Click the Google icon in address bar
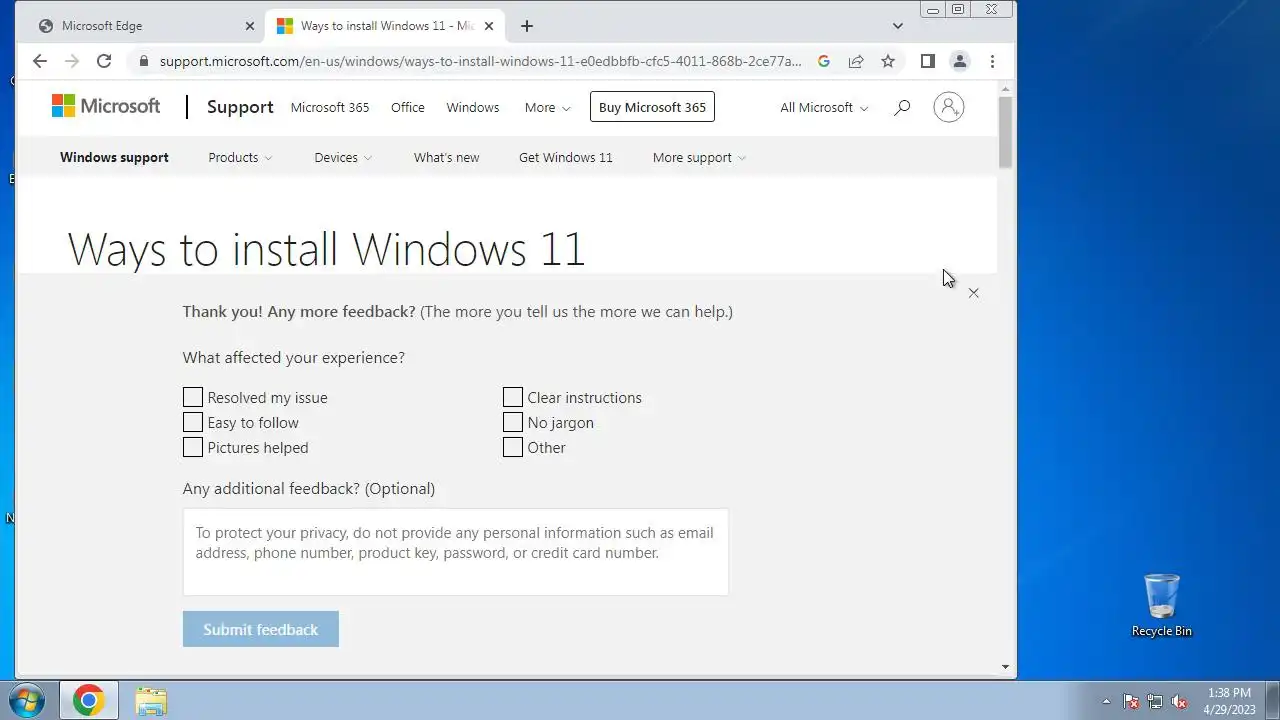The width and height of the screenshot is (1280, 720). tap(824, 61)
